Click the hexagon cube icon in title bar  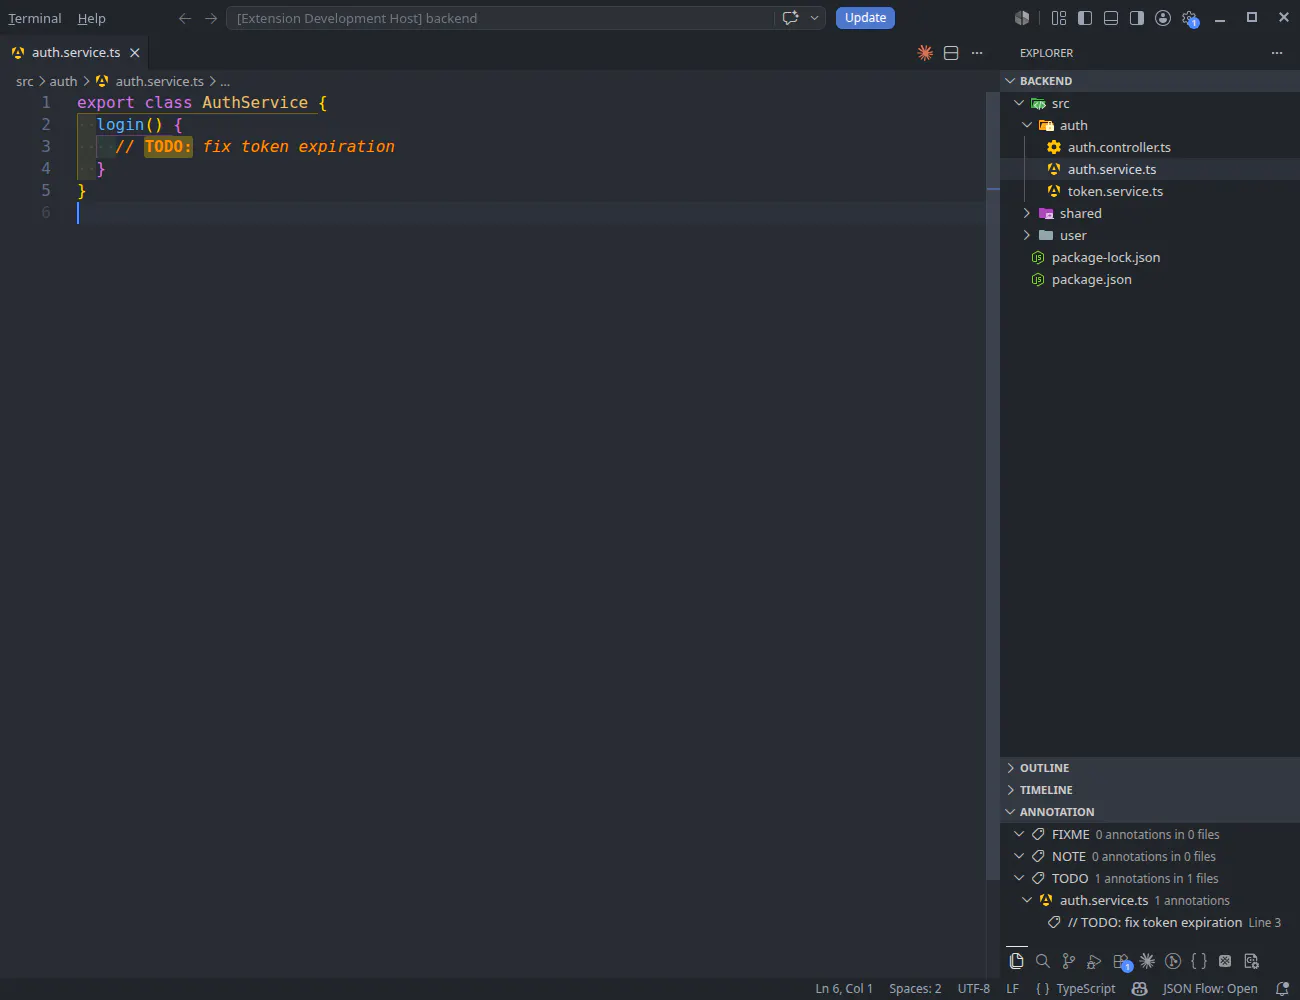1022,18
